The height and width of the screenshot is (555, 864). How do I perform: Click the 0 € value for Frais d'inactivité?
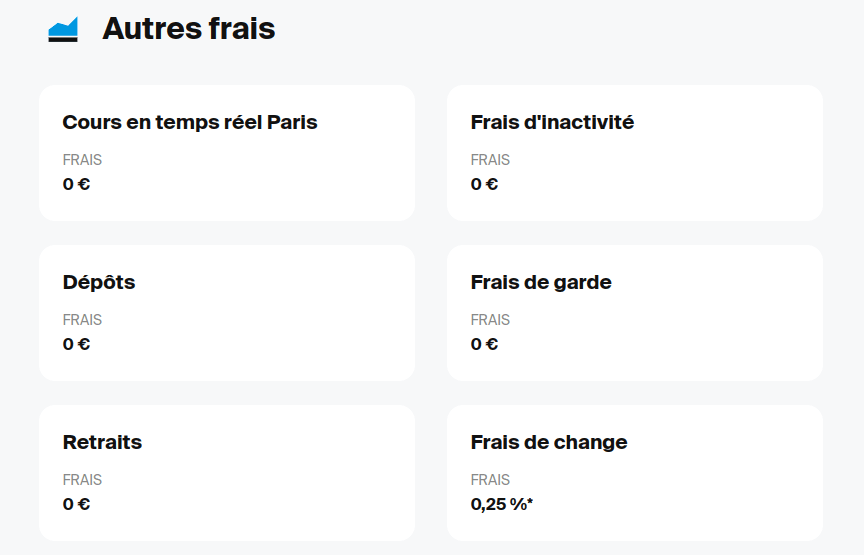point(484,184)
